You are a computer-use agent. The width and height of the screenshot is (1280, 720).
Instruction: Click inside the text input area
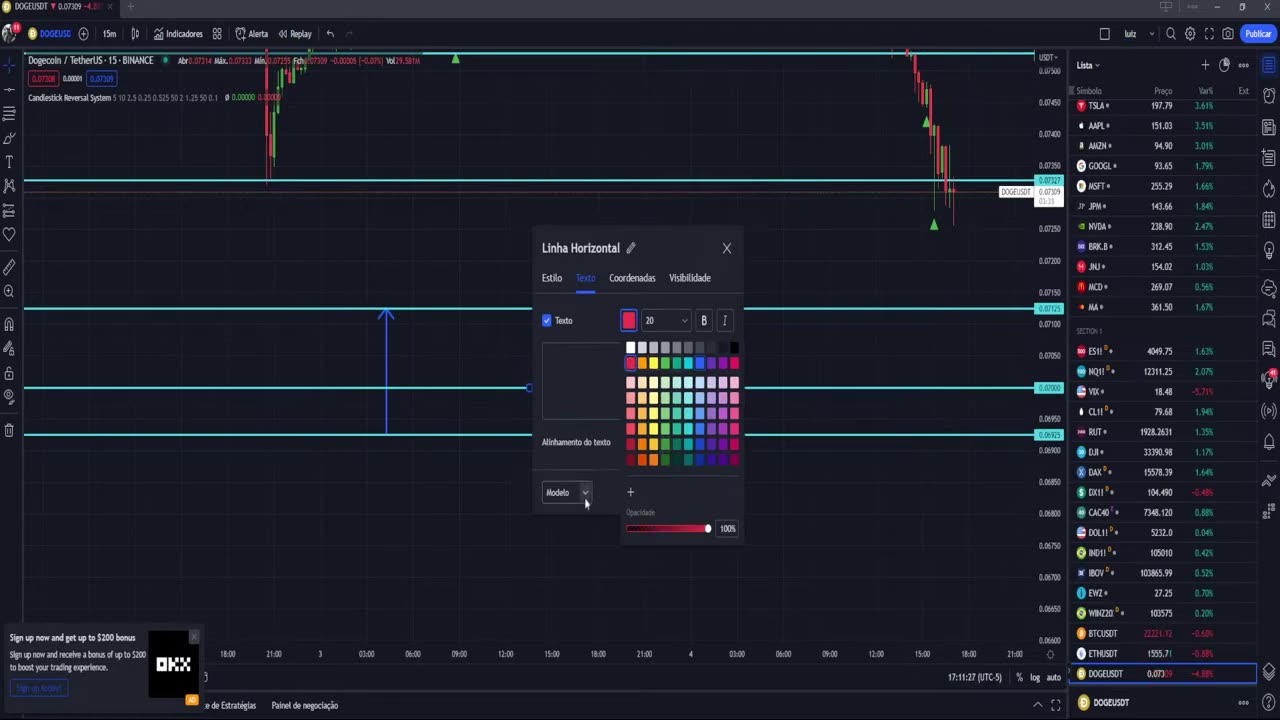pos(581,382)
